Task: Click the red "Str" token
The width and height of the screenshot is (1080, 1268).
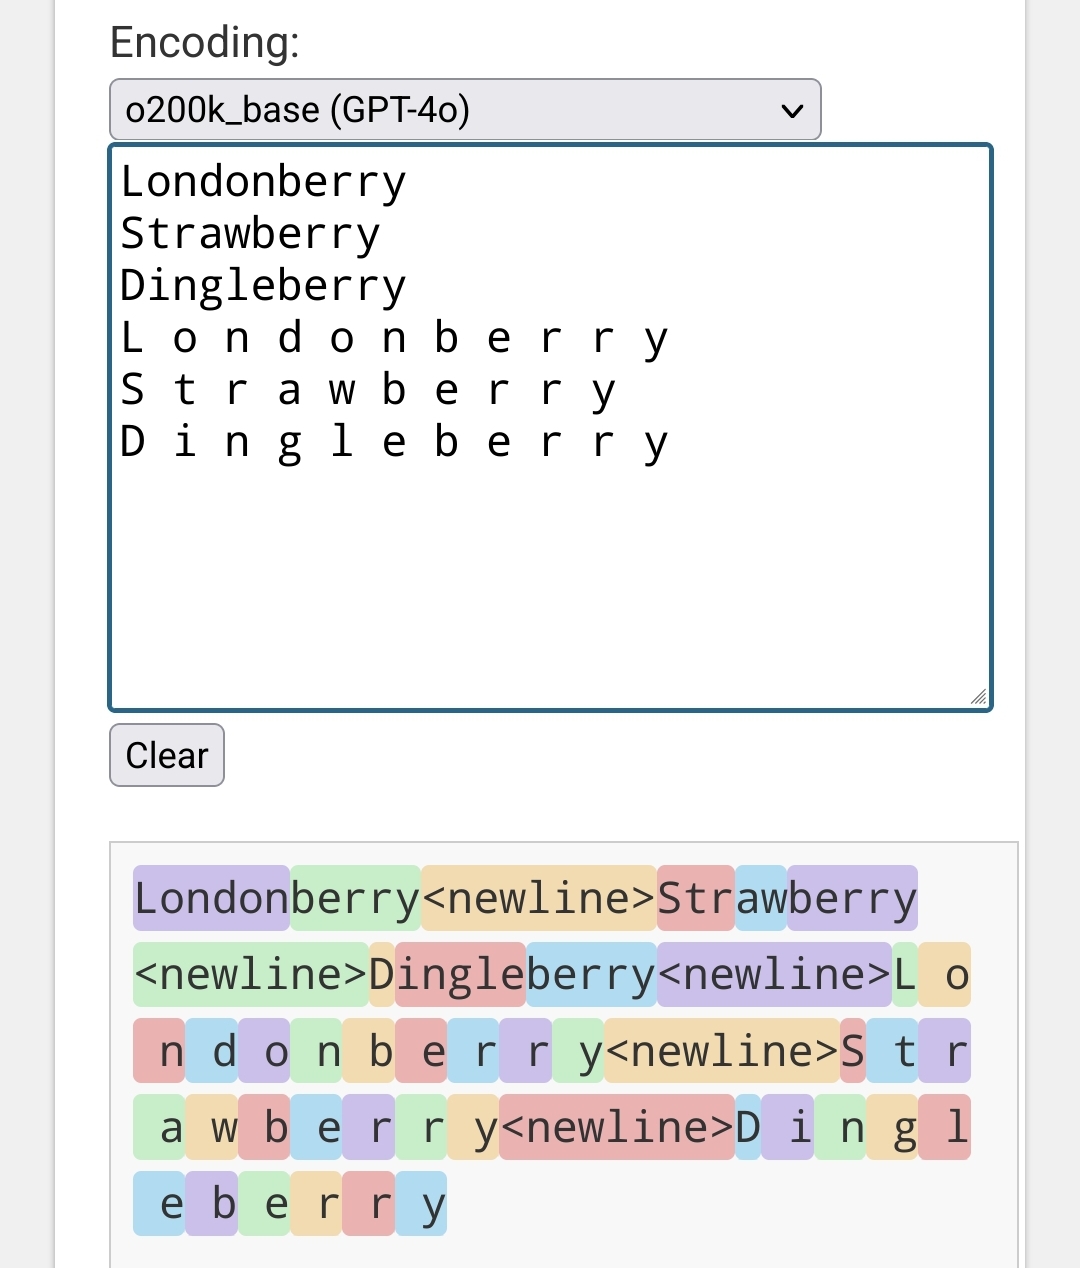Action: coord(696,898)
